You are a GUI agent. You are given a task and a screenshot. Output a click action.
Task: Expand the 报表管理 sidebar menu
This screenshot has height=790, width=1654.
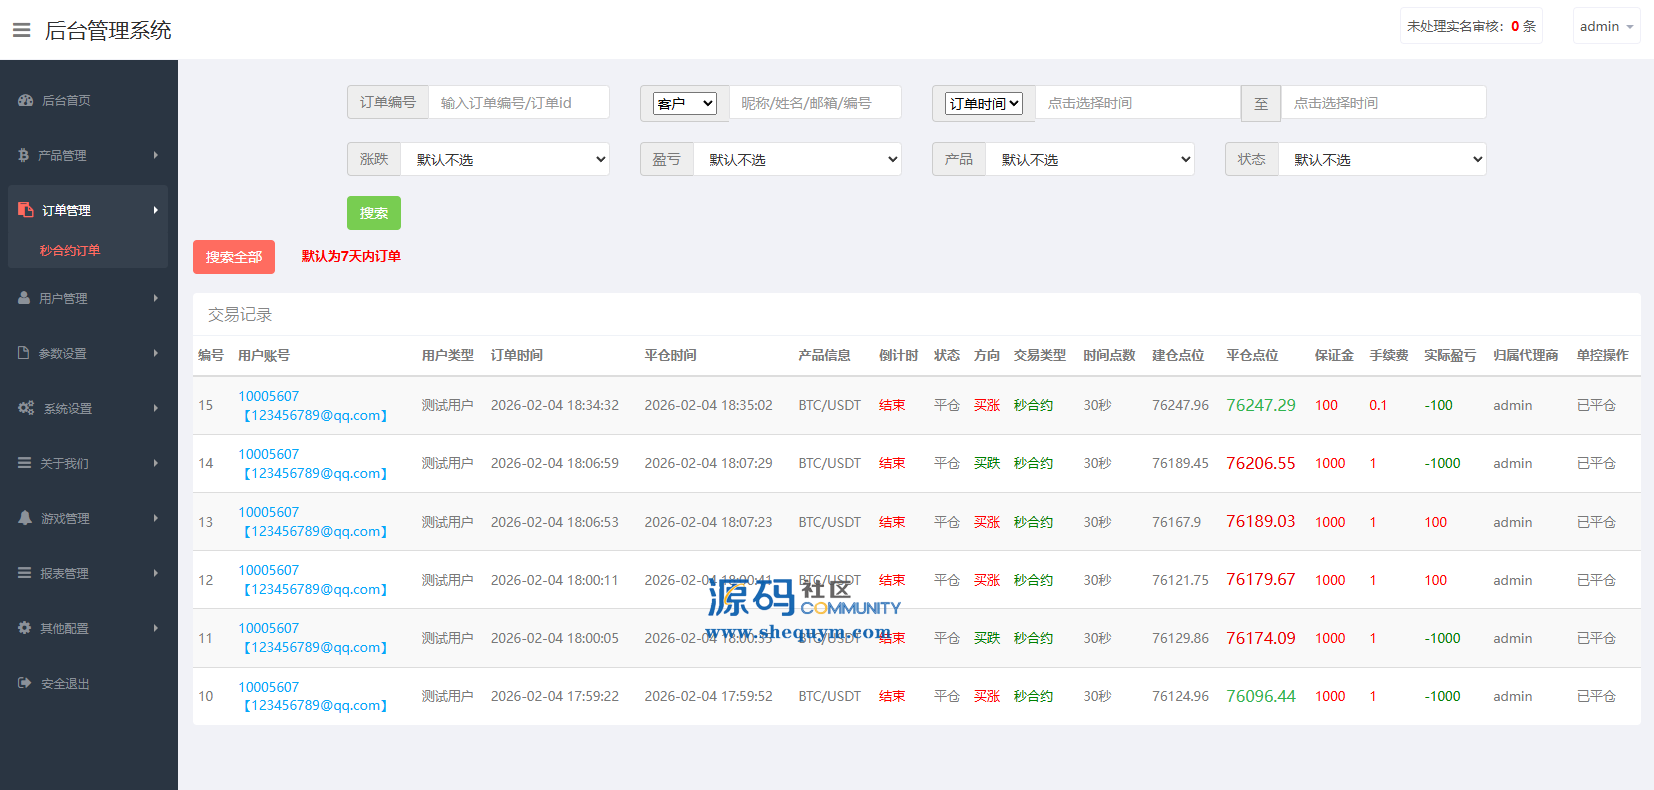tap(88, 573)
